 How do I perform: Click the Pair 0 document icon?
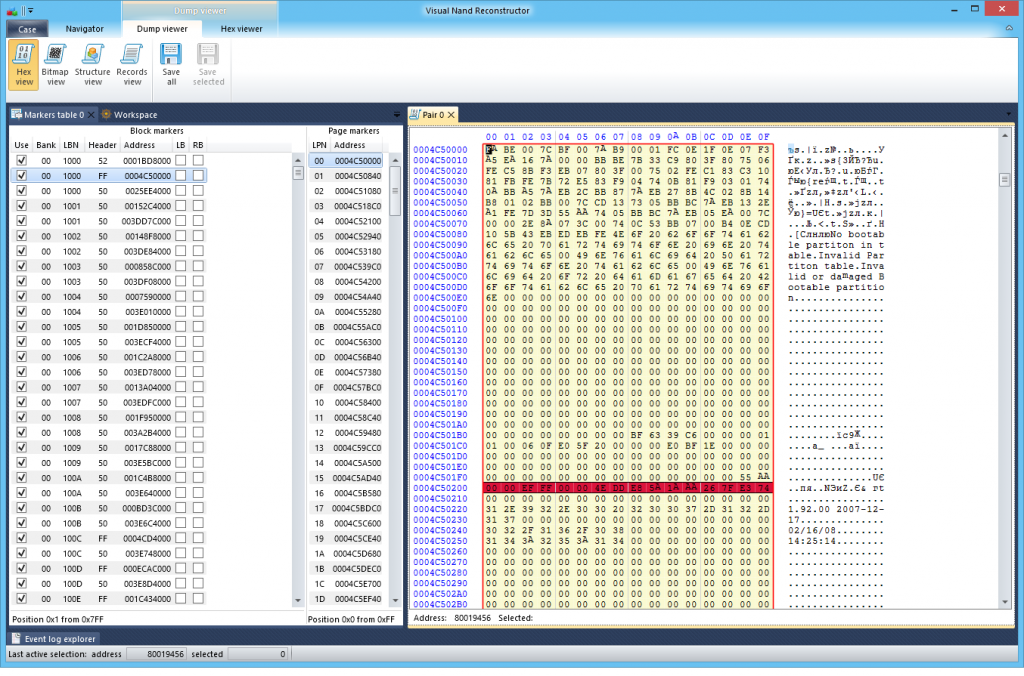tap(415, 114)
